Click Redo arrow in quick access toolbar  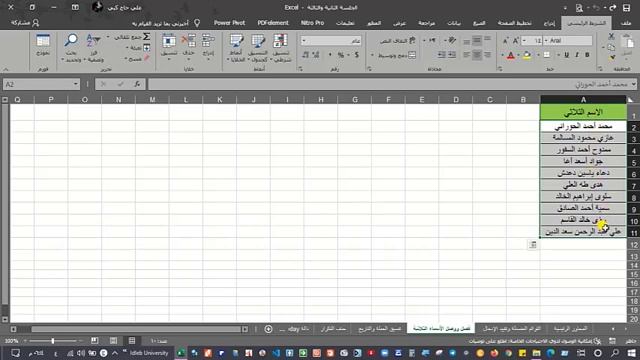(x=613, y=8)
